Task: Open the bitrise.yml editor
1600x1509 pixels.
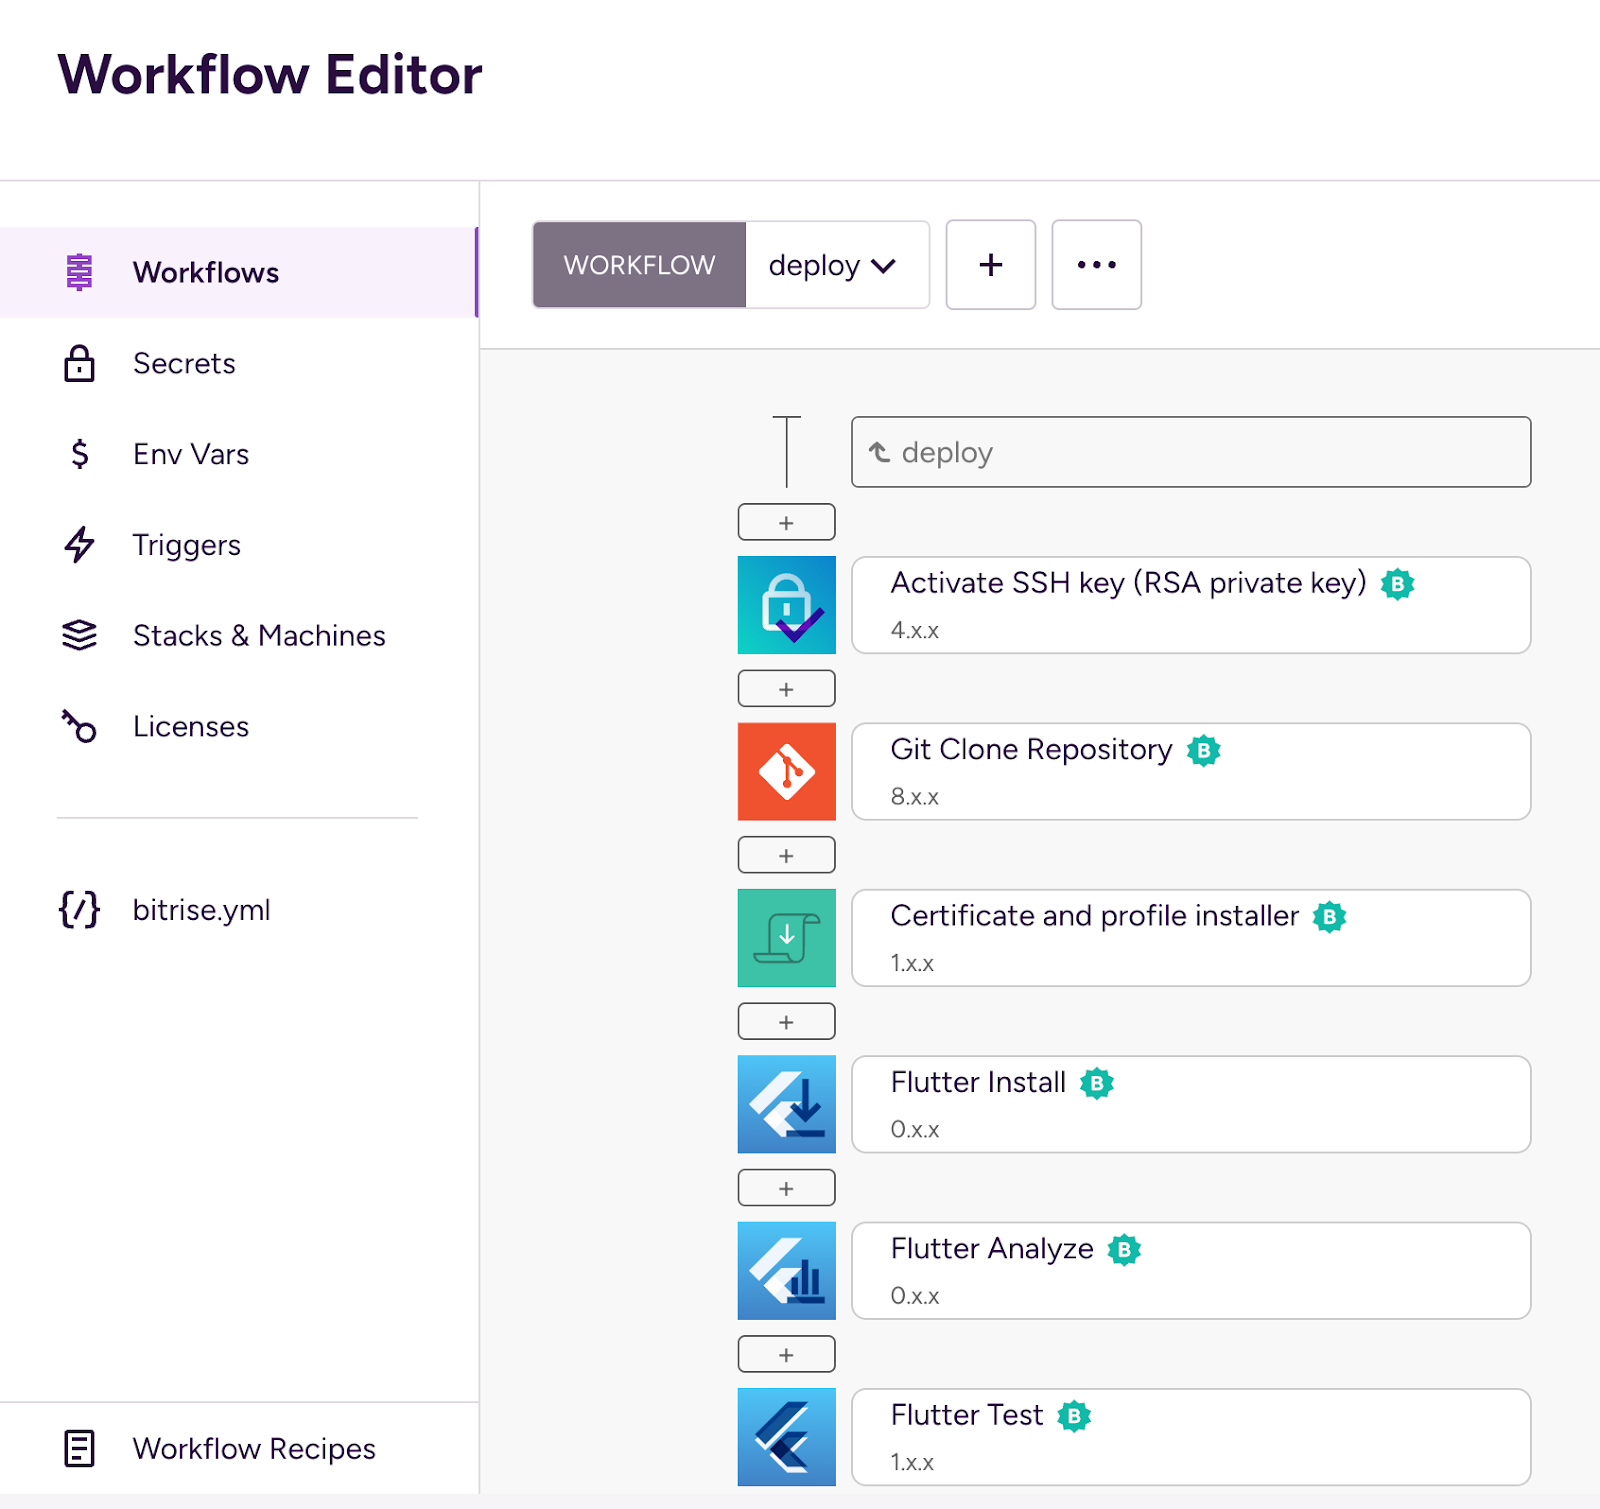Action: [201, 910]
